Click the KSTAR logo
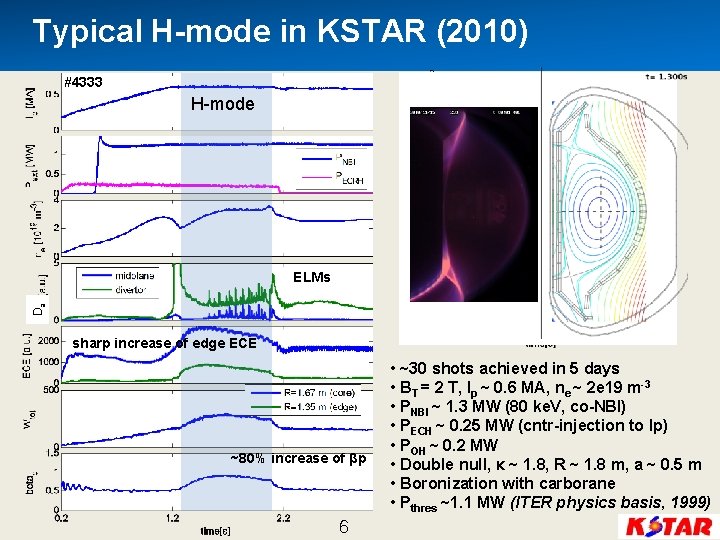The width and height of the screenshot is (720, 540). (669, 527)
